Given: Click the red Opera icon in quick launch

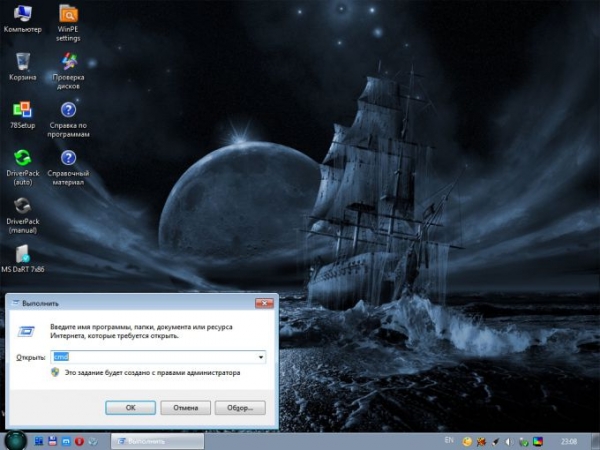Looking at the screenshot, I should pyautogui.click(x=78, y=441).
